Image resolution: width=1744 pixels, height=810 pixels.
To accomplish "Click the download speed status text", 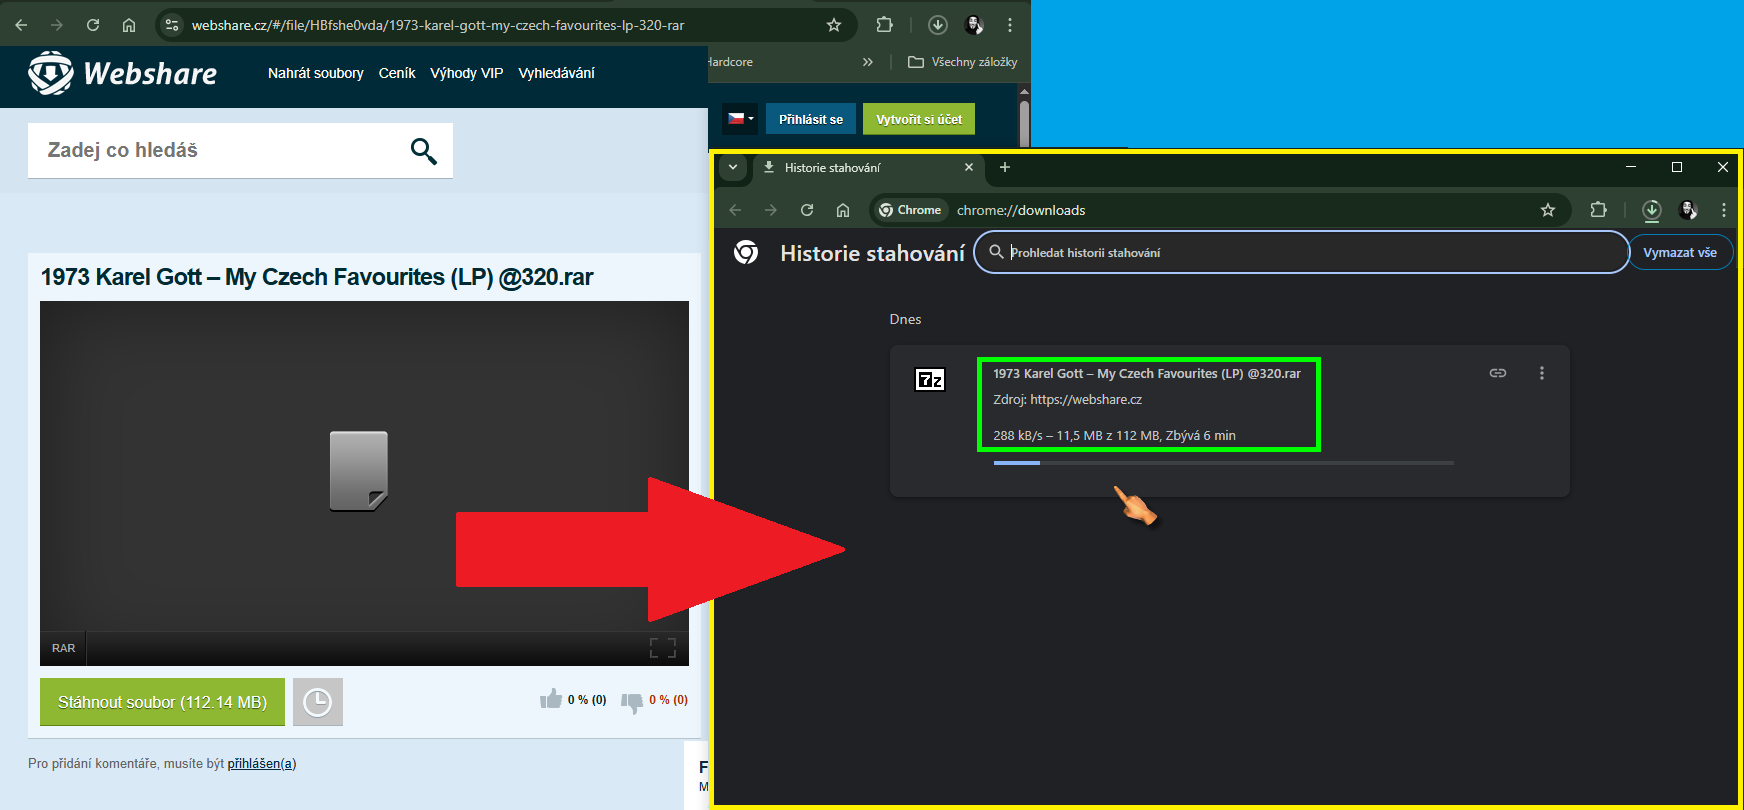I will point(1114,436).
